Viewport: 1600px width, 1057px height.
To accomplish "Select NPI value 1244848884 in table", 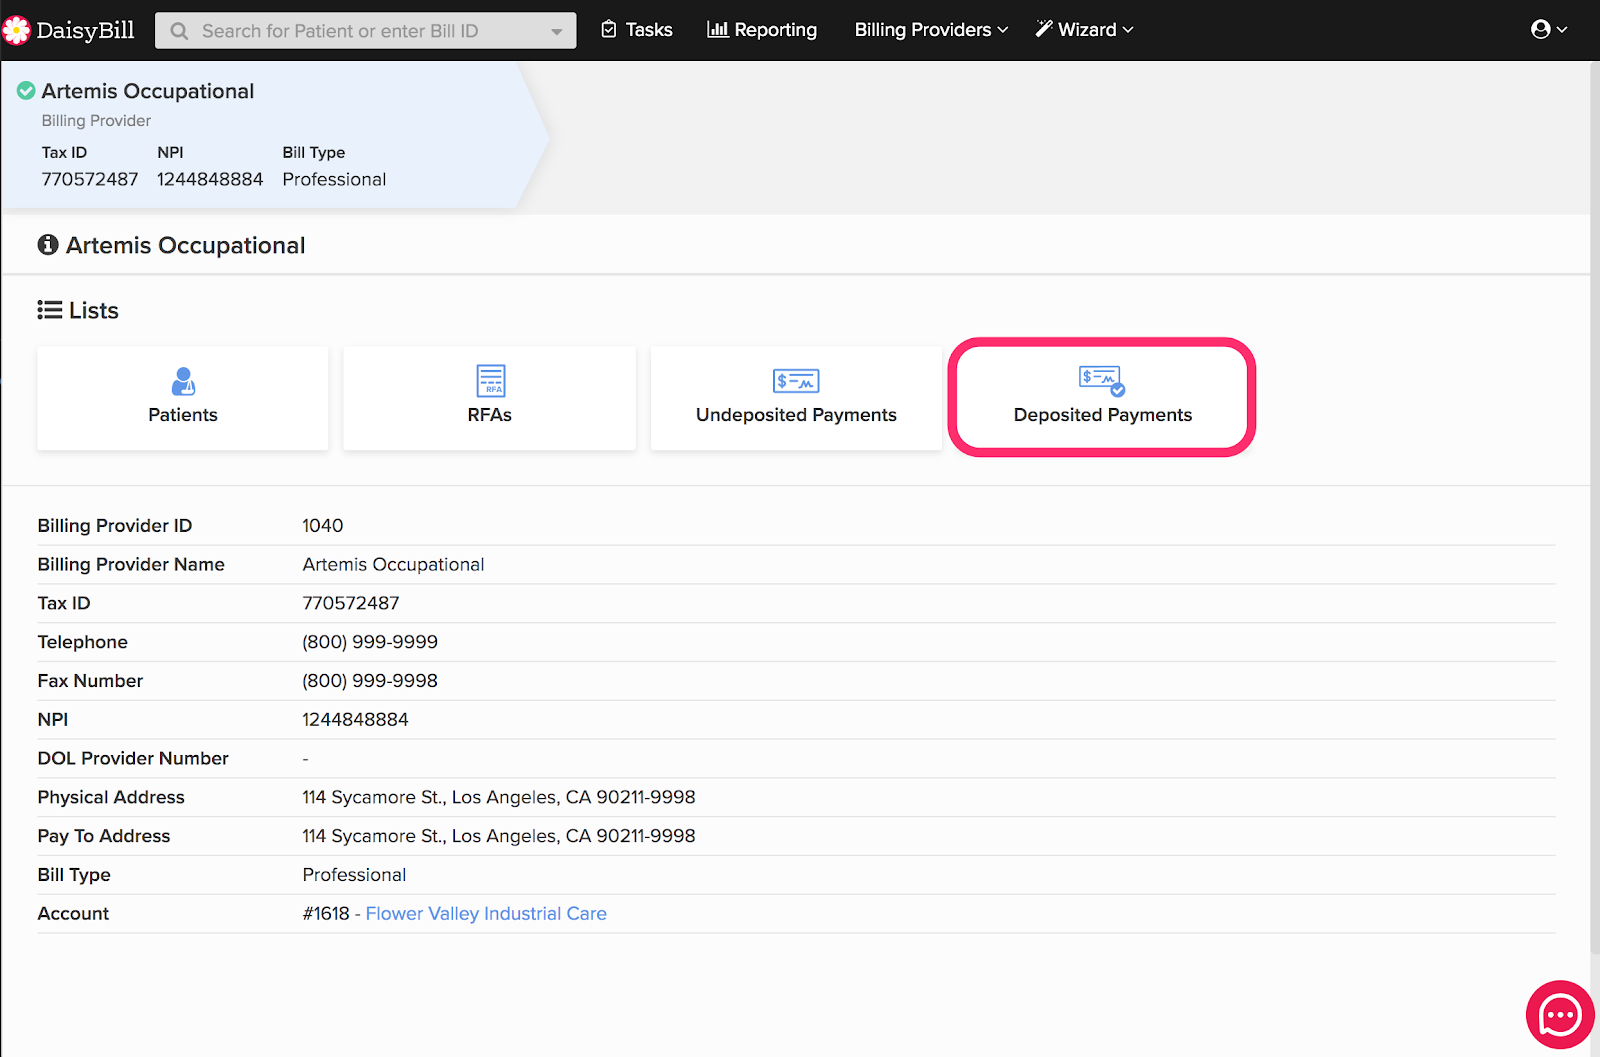I will (355, 719).
